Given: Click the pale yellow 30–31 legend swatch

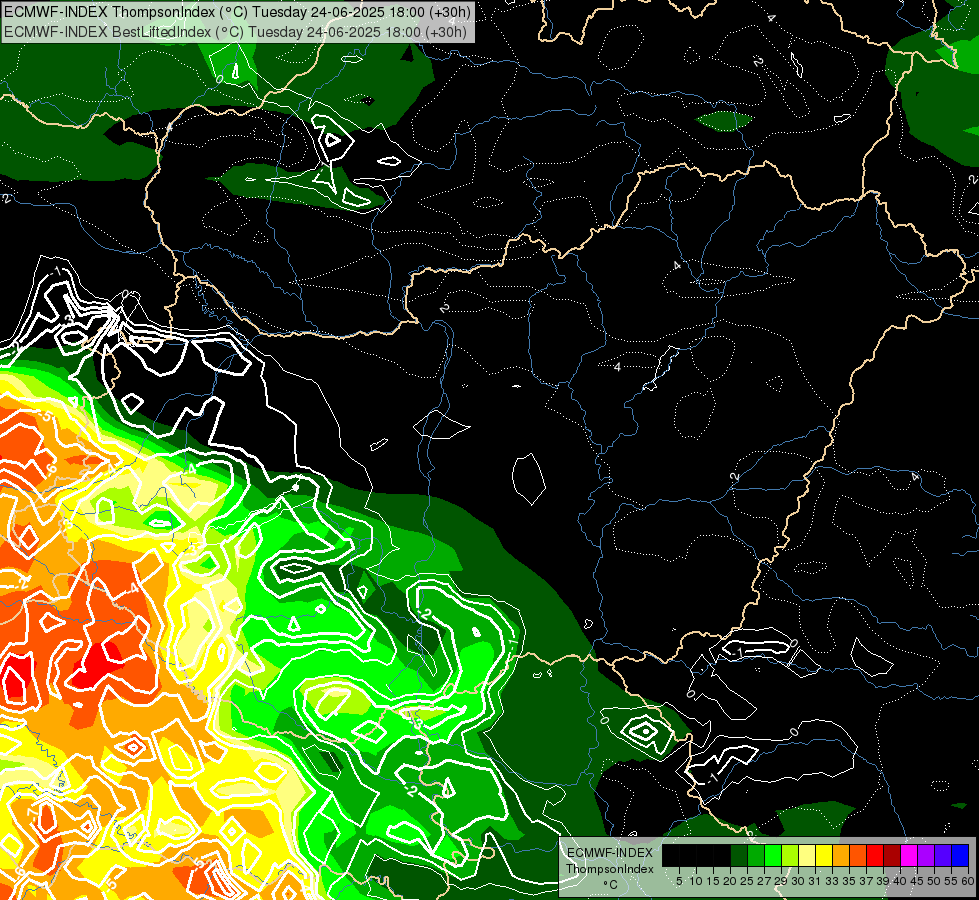Looking at the screenshot, I should (x=807, y=855).
